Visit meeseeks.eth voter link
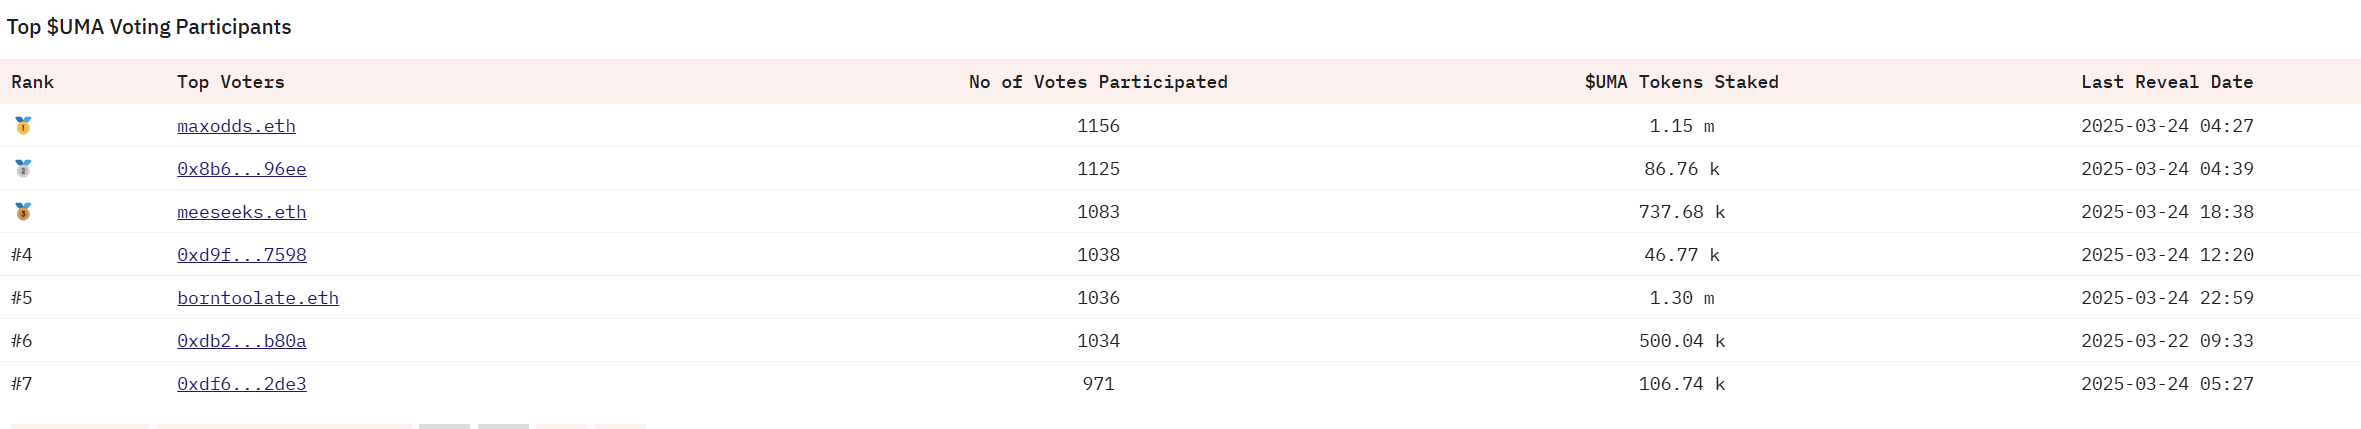This screenshot has height=429, width=2361. click(242, 212)
